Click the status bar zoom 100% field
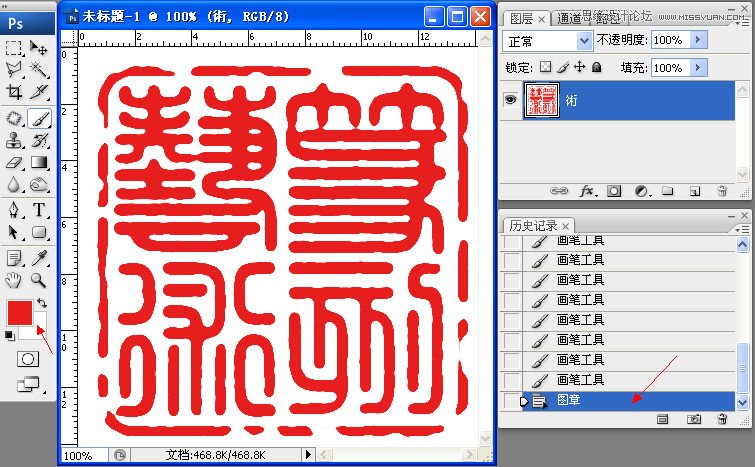Screen dimensions: 755x467 pos(84,455)
